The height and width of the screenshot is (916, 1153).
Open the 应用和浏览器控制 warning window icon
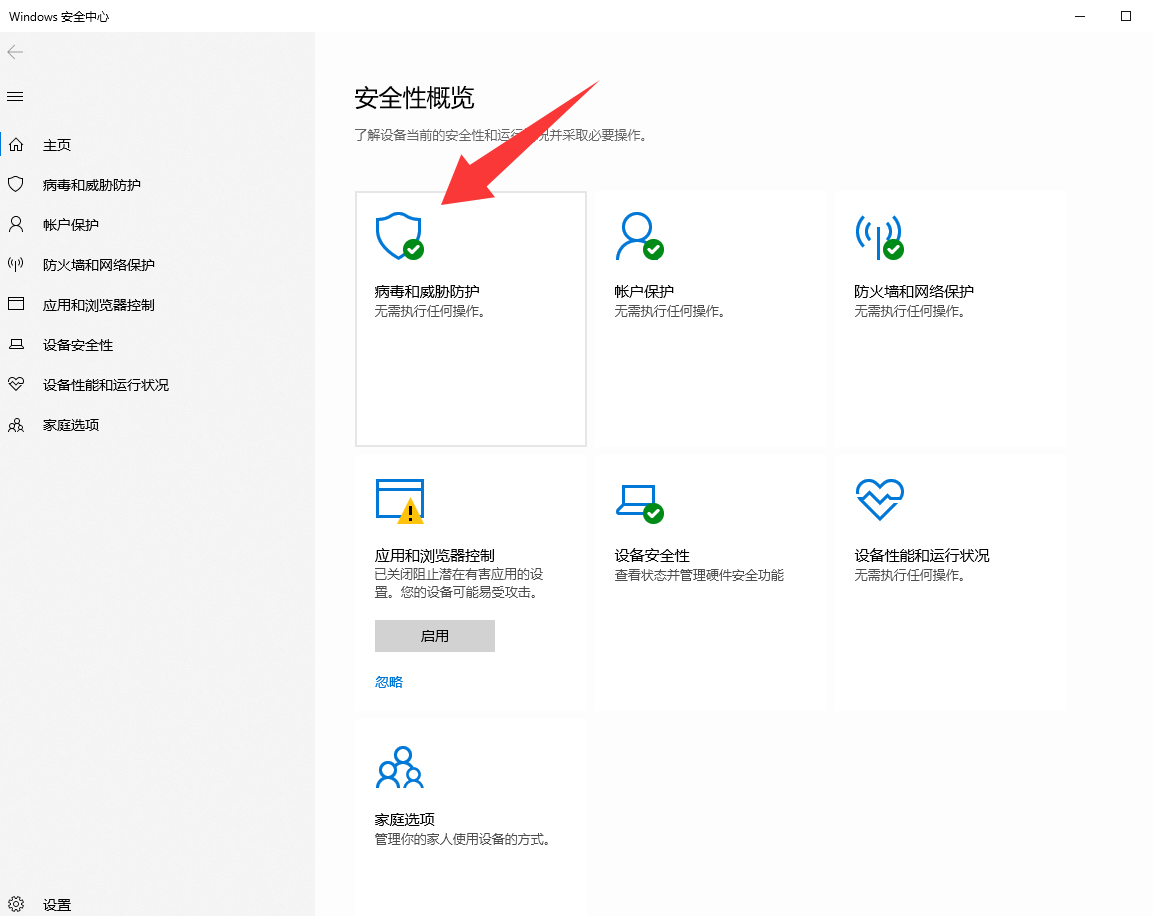(399, 500)
